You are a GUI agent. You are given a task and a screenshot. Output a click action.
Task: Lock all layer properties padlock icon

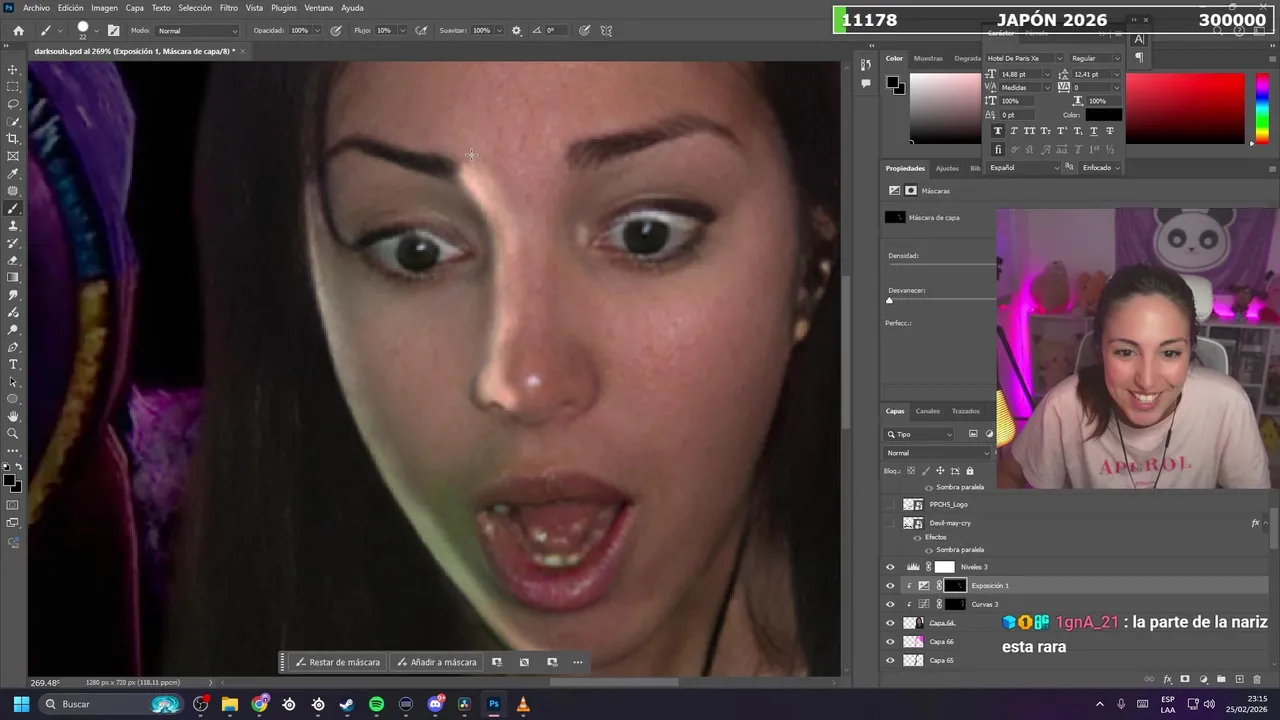[x=969, y=471]
